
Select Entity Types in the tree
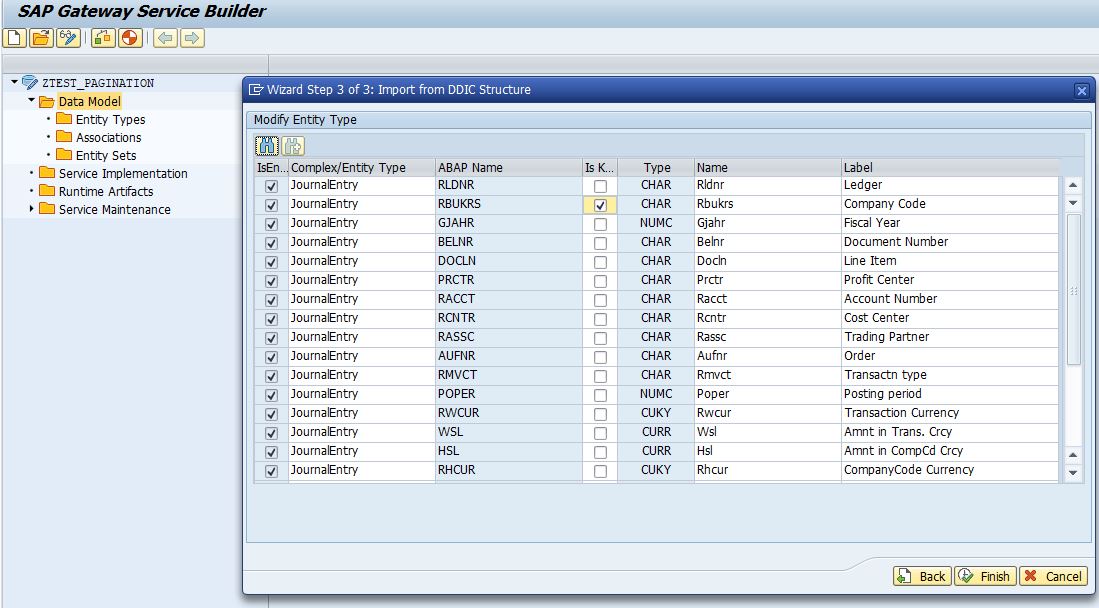110,120
